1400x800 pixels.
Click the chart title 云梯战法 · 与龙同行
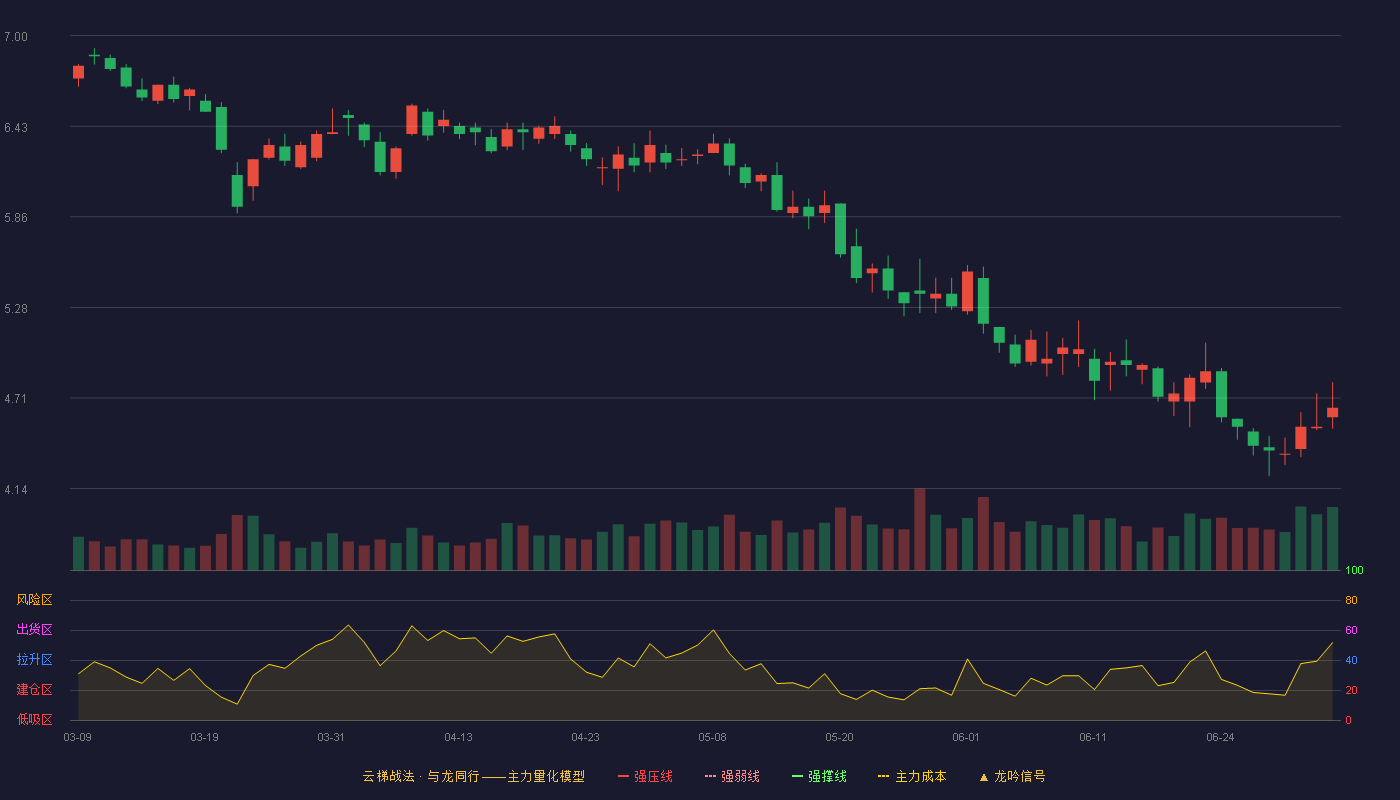click(420, 776)
